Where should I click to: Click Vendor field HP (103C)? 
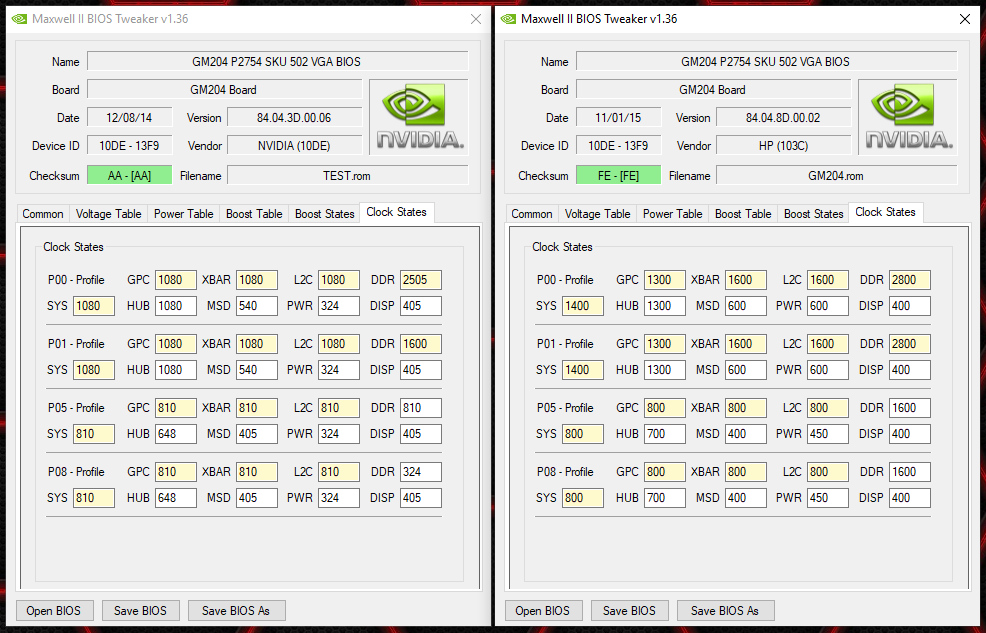tap(784, 146)
